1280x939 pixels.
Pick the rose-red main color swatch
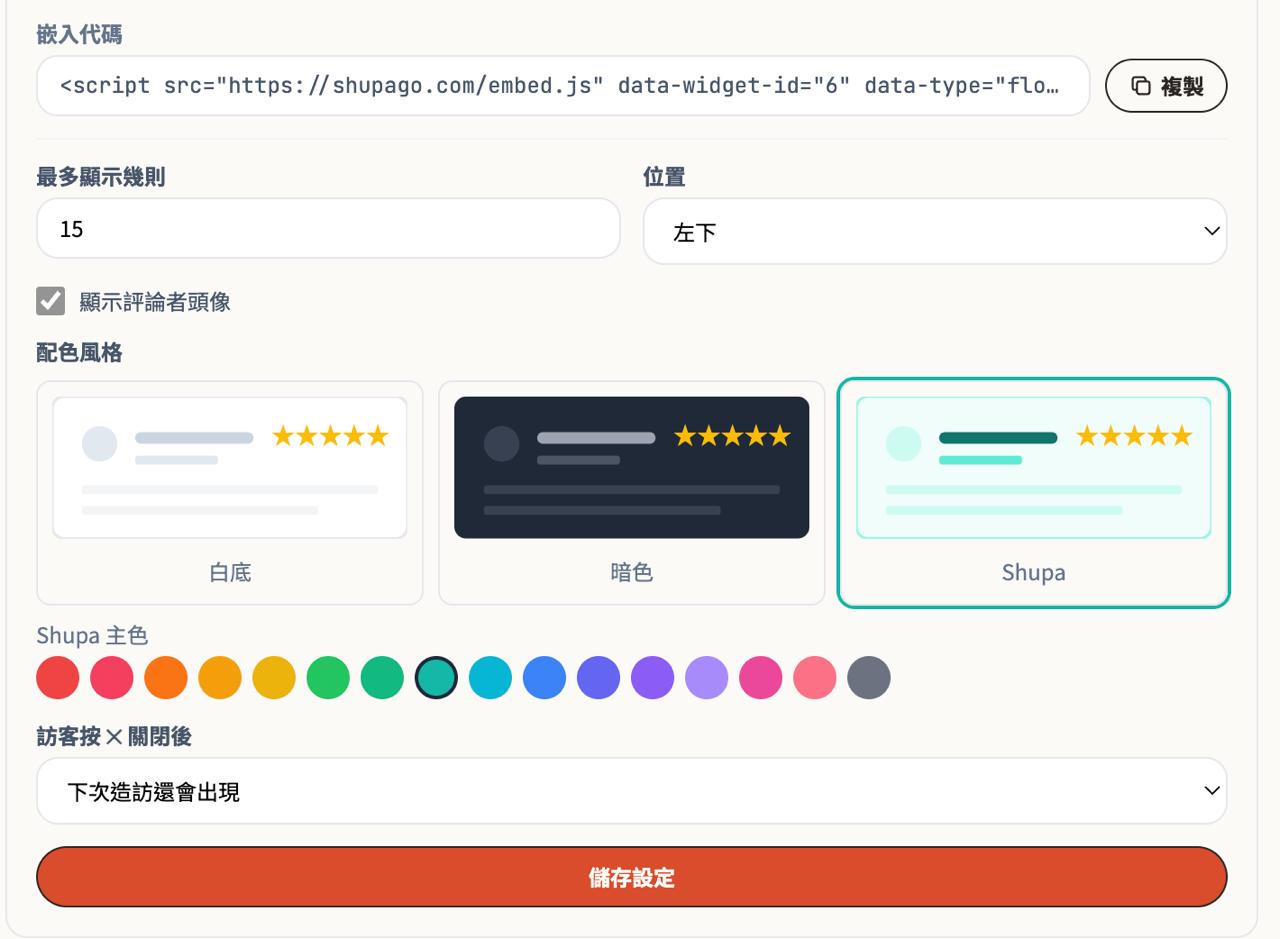[x=112, y=678]
